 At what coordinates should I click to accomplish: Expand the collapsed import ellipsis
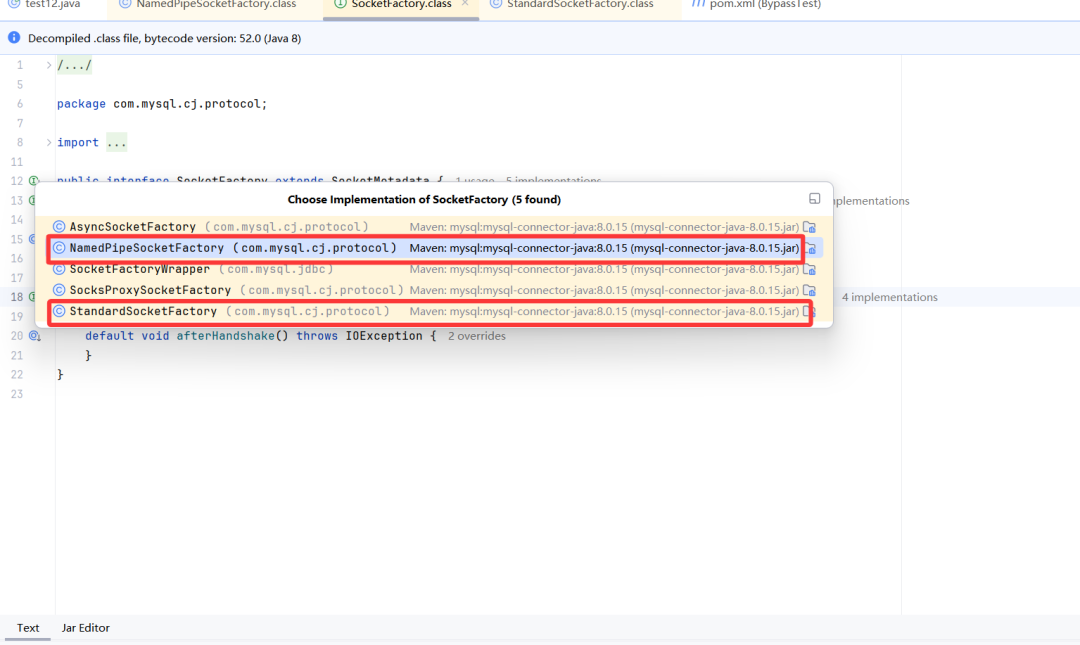click(x=116, y=143)
